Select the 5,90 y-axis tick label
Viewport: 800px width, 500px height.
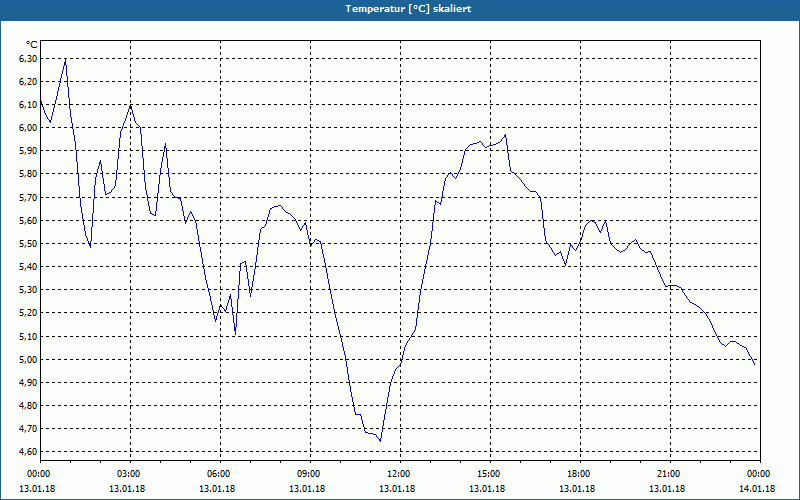[27, 151]
